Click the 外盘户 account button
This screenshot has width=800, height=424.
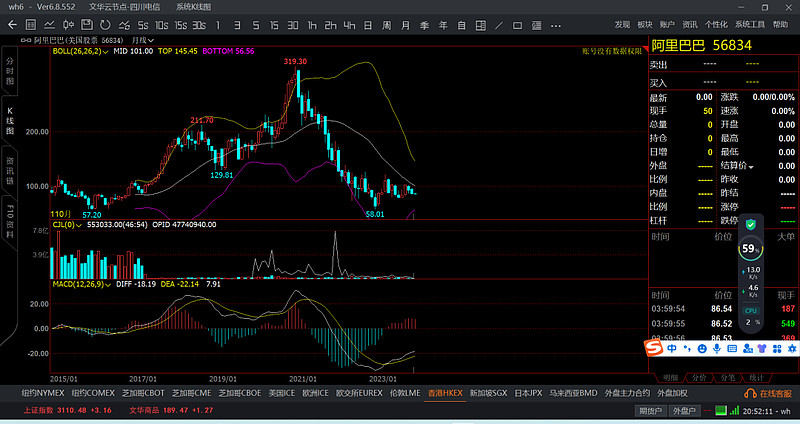684,410
